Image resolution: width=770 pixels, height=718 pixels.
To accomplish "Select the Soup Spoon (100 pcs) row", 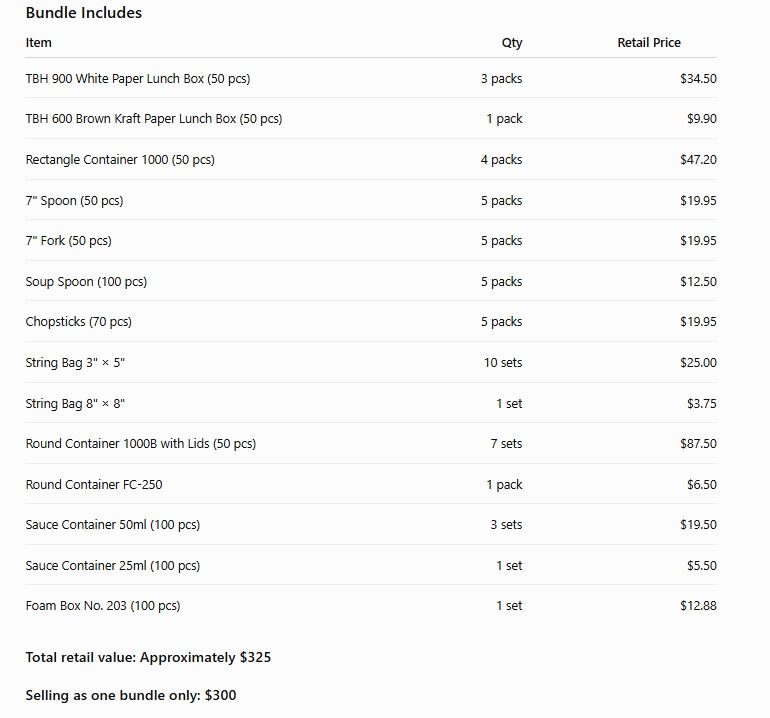I will point(371,281).
